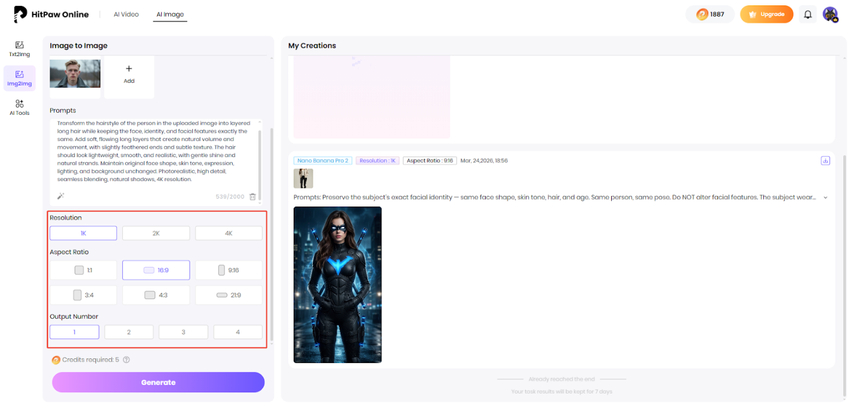Switch to the AI Video tab
Screen dimensions: 854x409
pyautogui.click(x=126, y=15)
